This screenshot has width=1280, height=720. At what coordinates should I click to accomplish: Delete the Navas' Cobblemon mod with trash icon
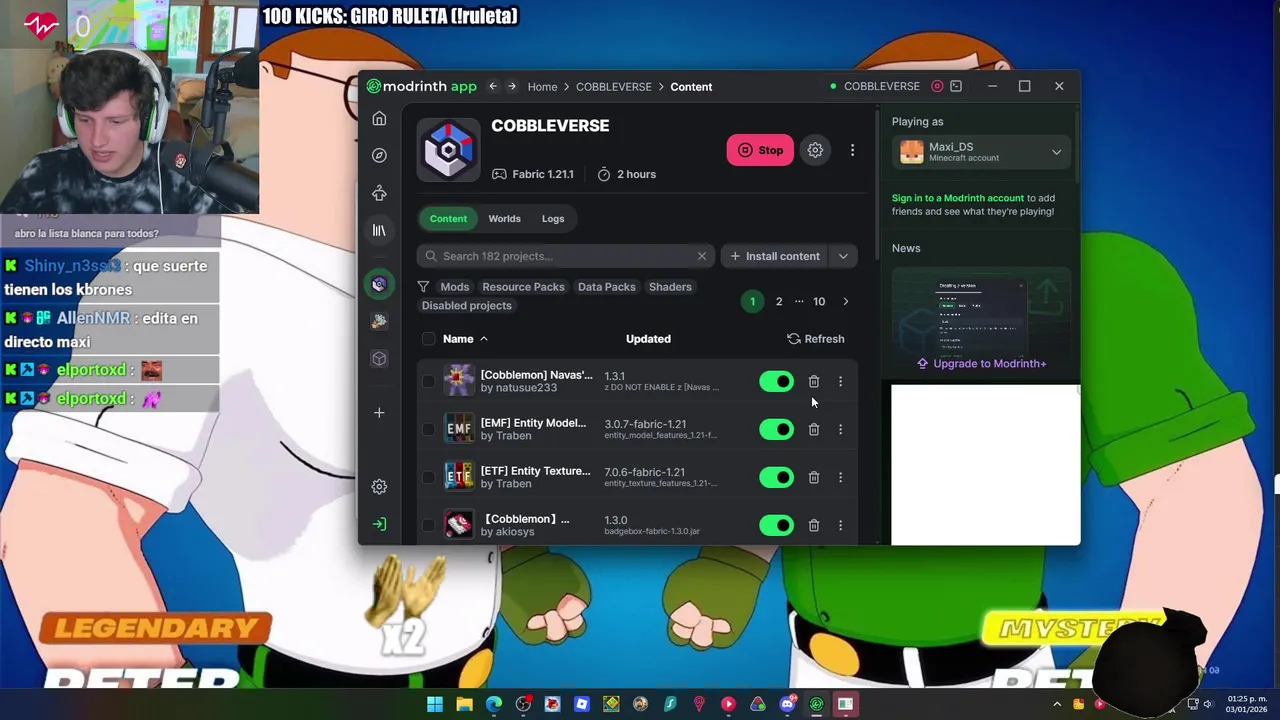814,381
